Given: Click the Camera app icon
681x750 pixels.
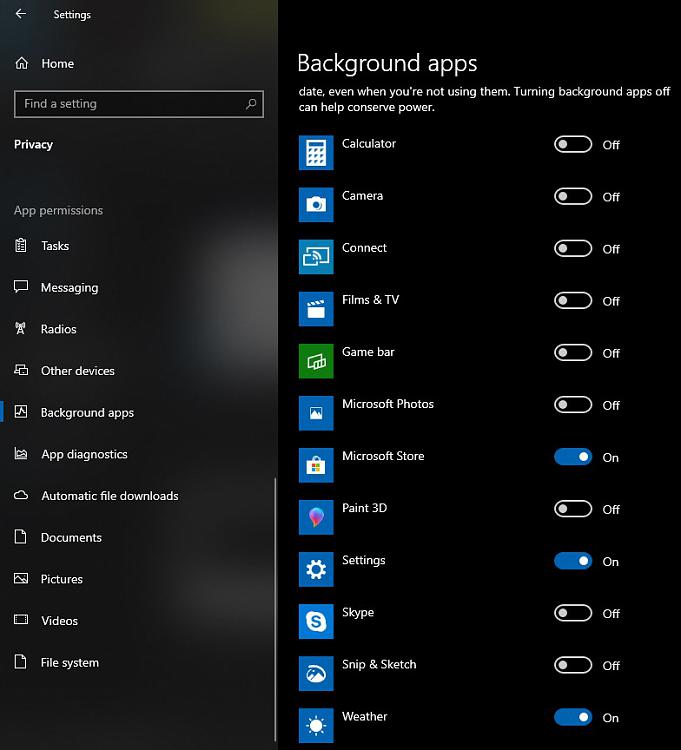Looking at the screenshot, I should [x=316, y=205].
